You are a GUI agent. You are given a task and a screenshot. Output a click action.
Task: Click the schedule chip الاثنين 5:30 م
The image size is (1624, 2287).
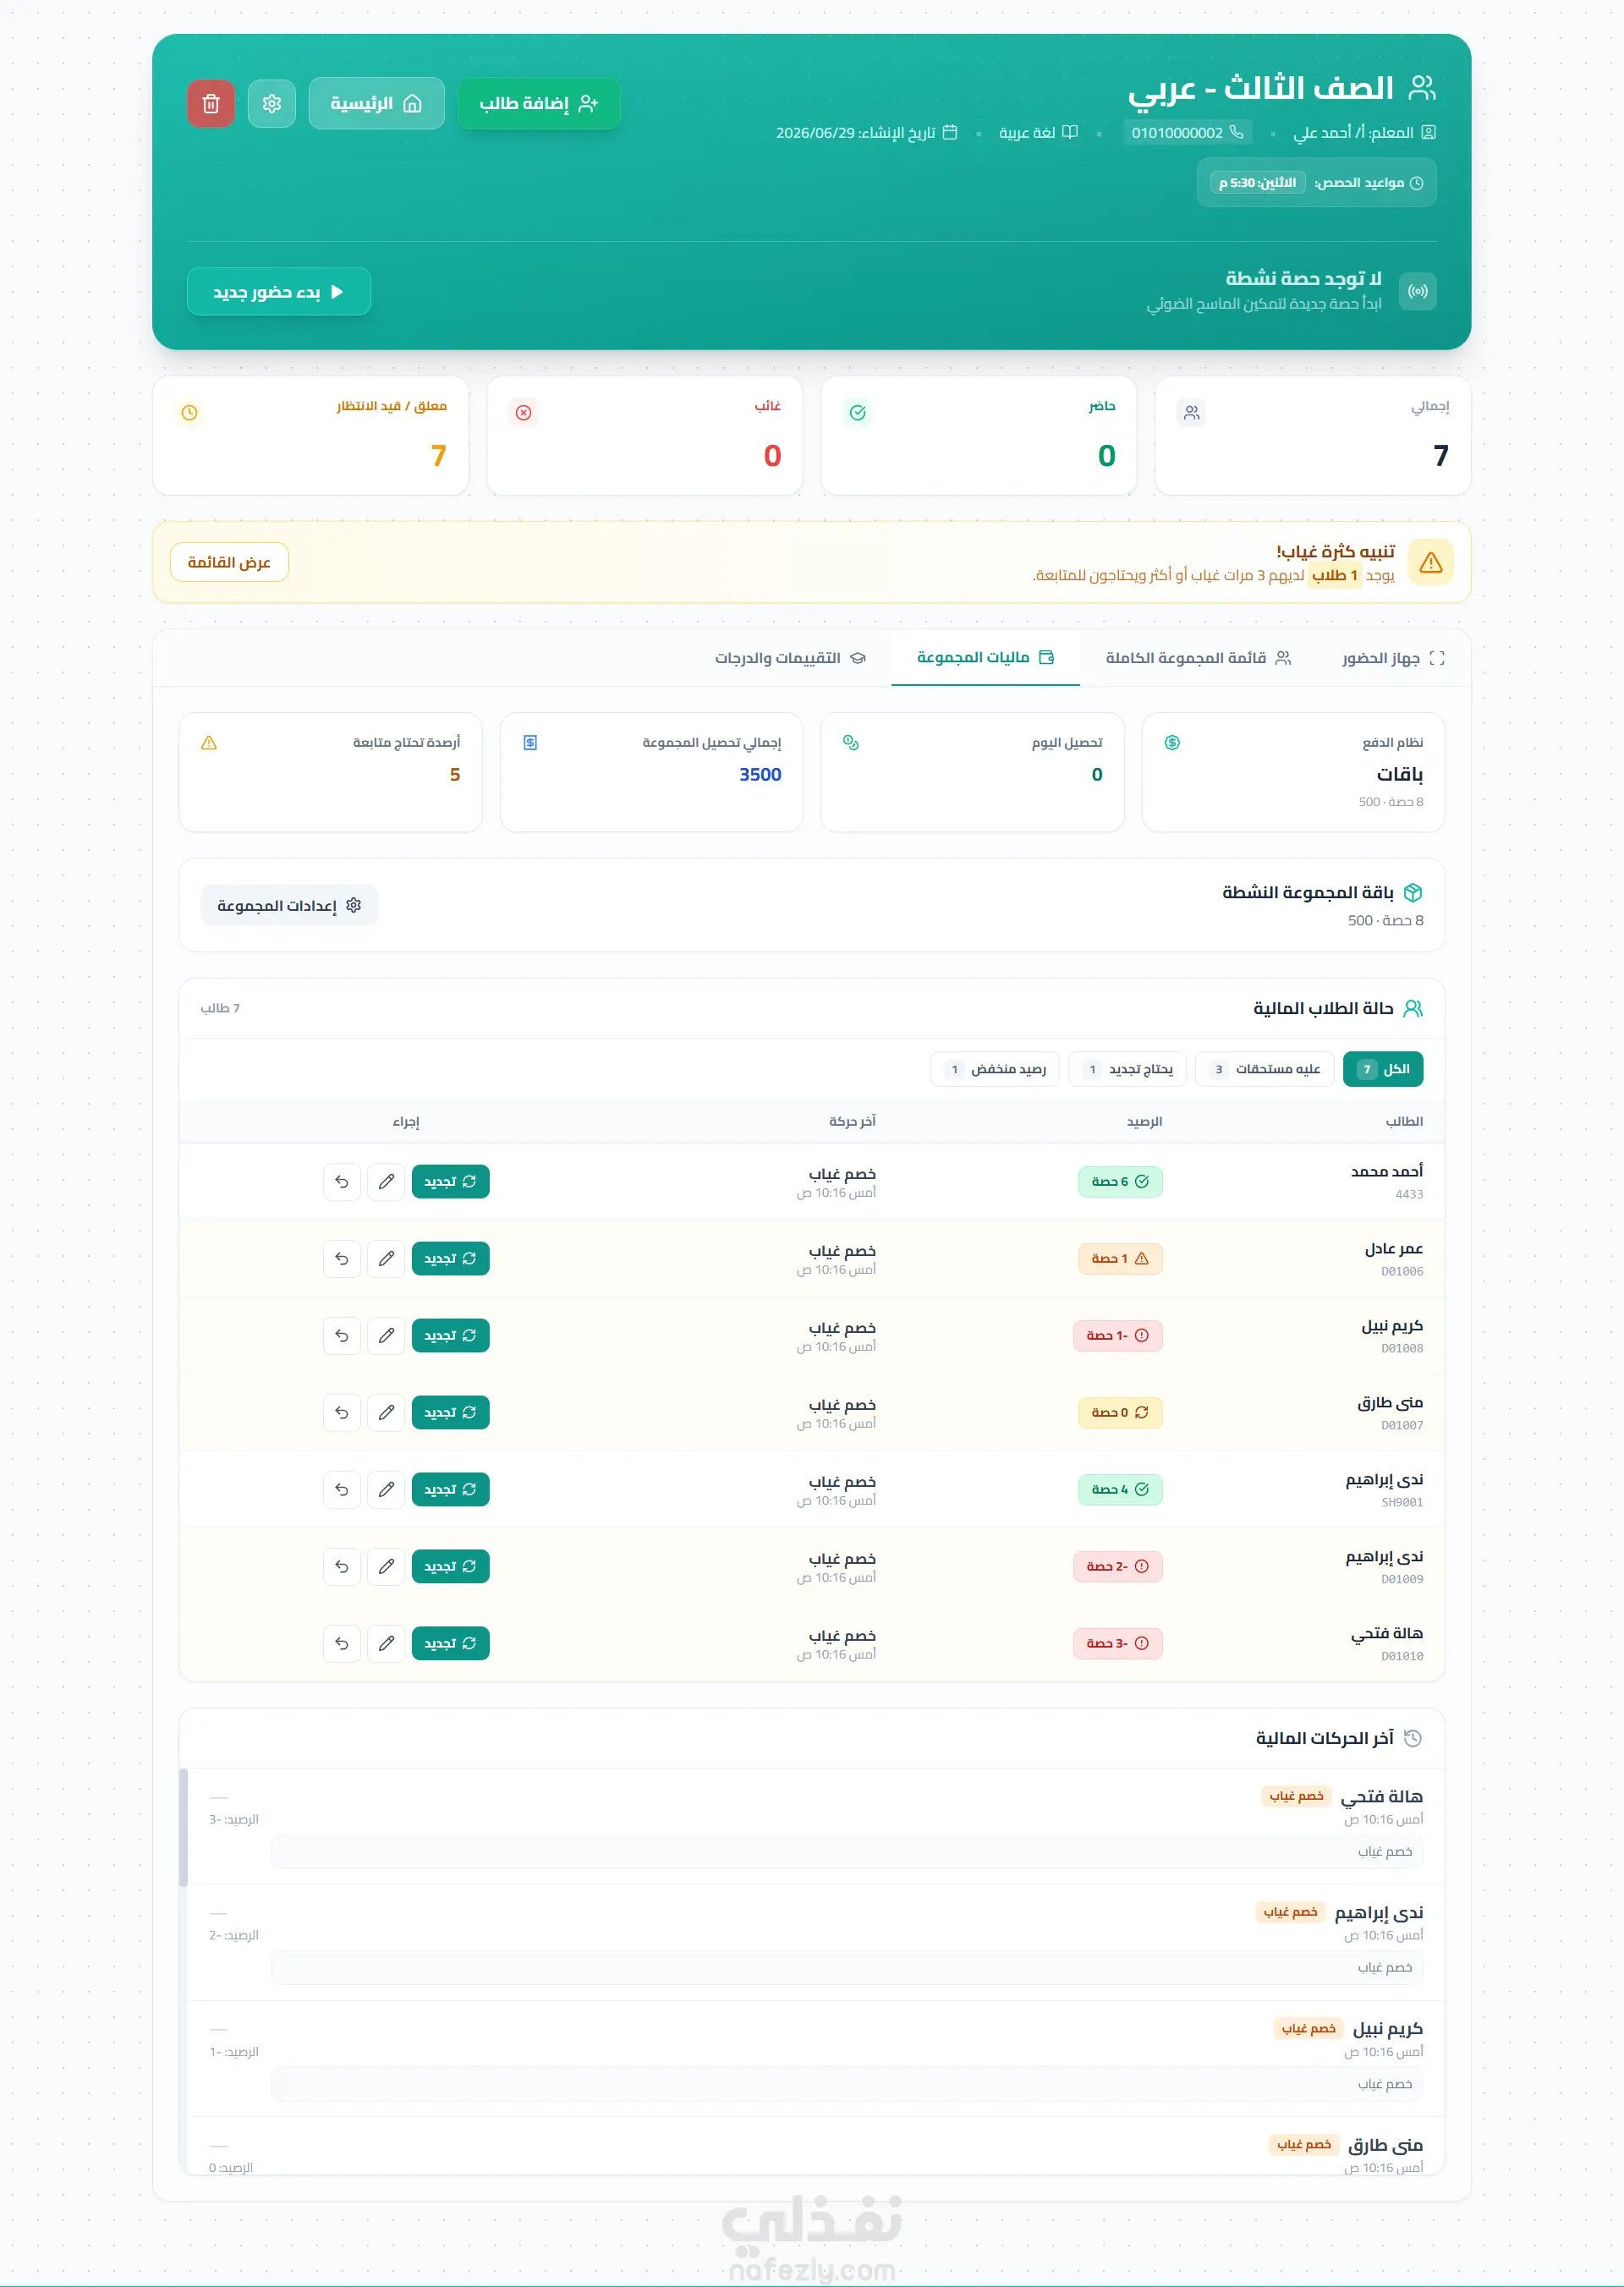click(1258, 183)
